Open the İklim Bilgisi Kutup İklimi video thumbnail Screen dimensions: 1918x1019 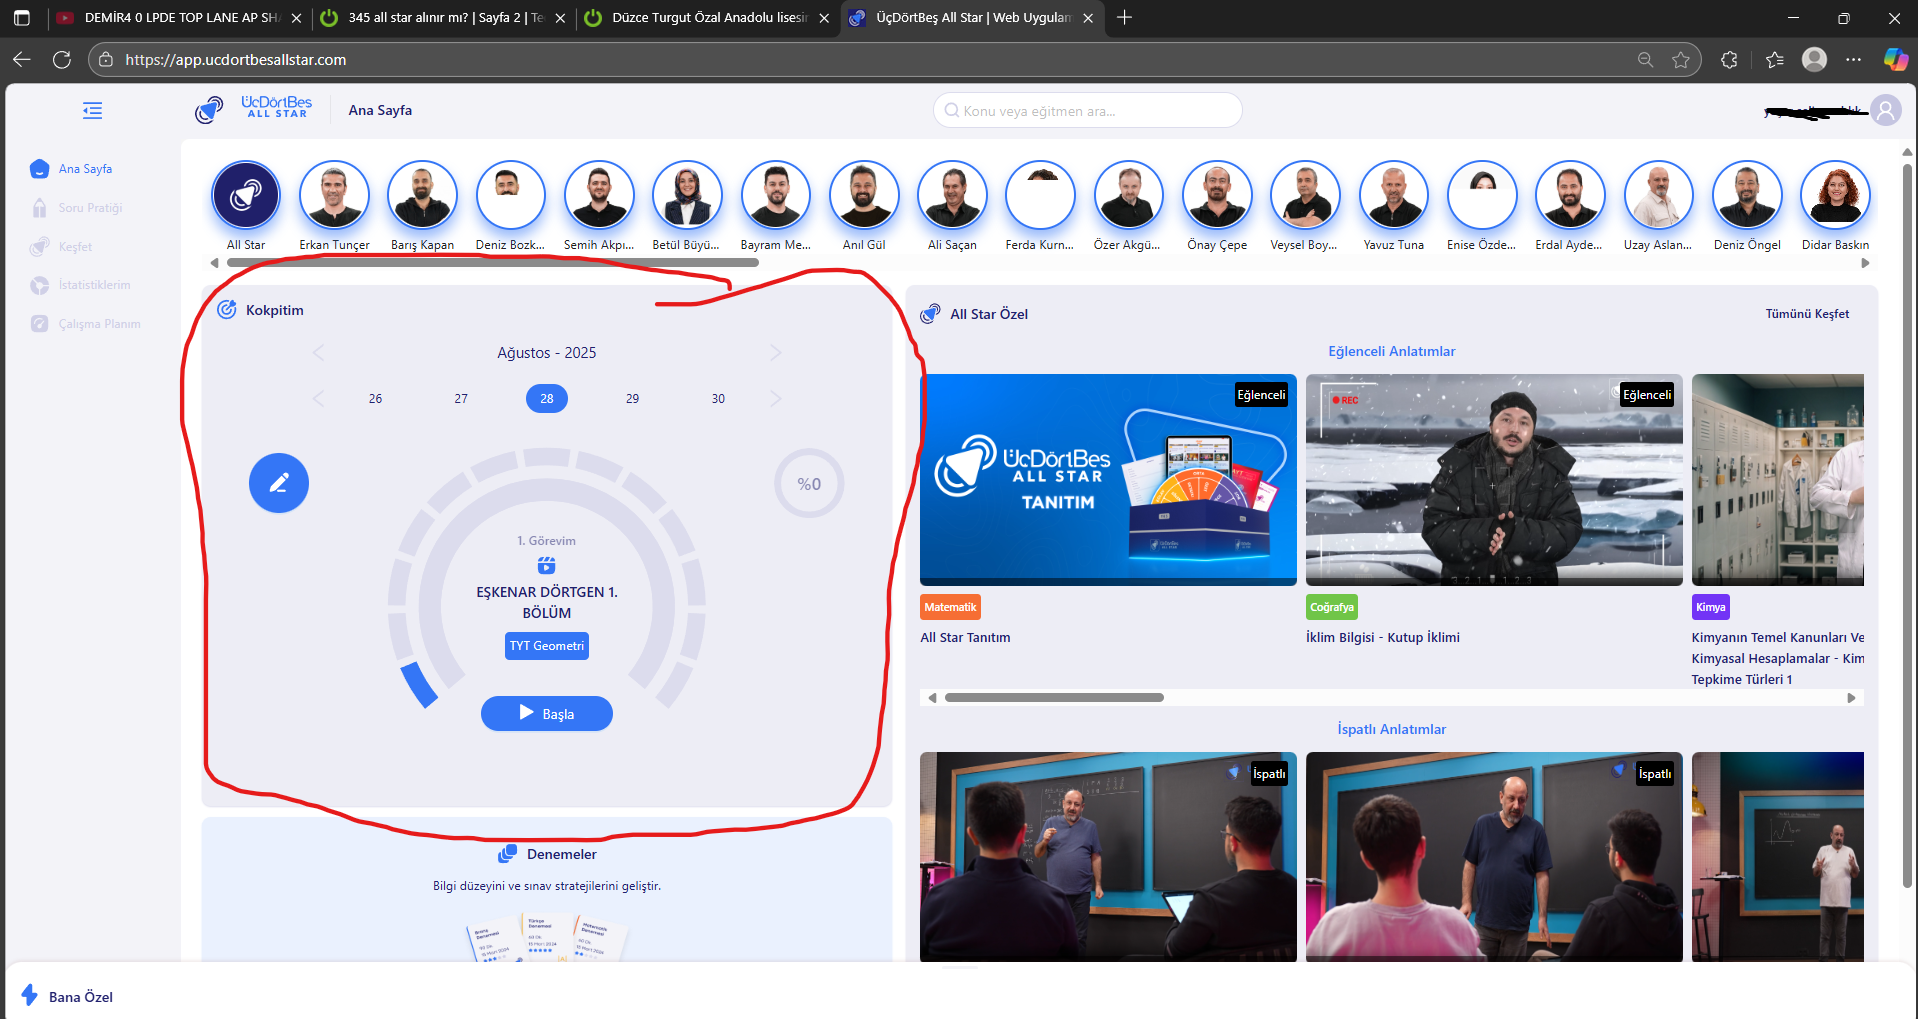1494,480
